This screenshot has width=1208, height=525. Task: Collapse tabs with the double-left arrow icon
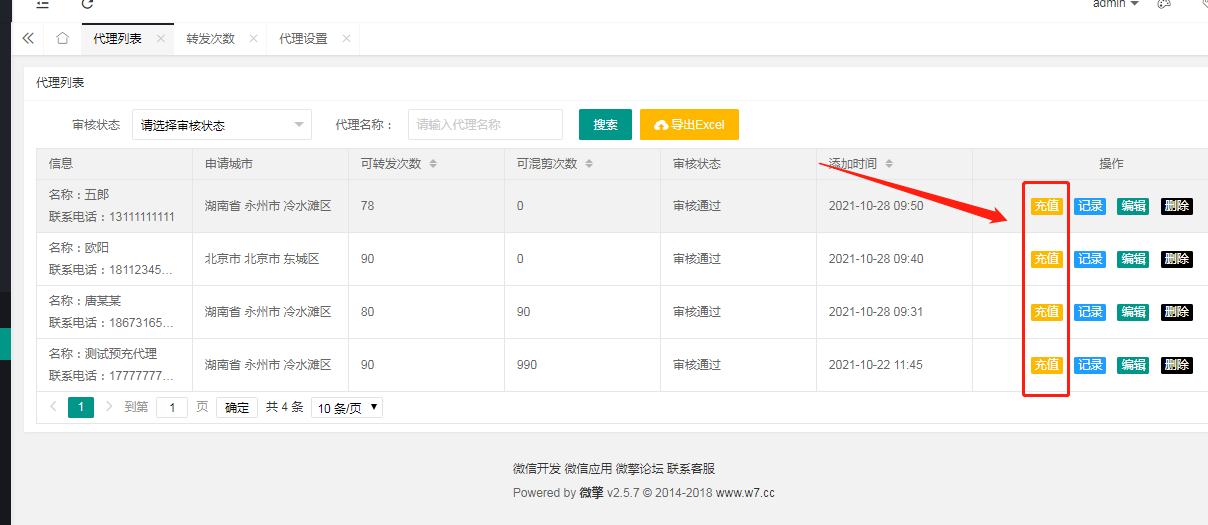28,39
